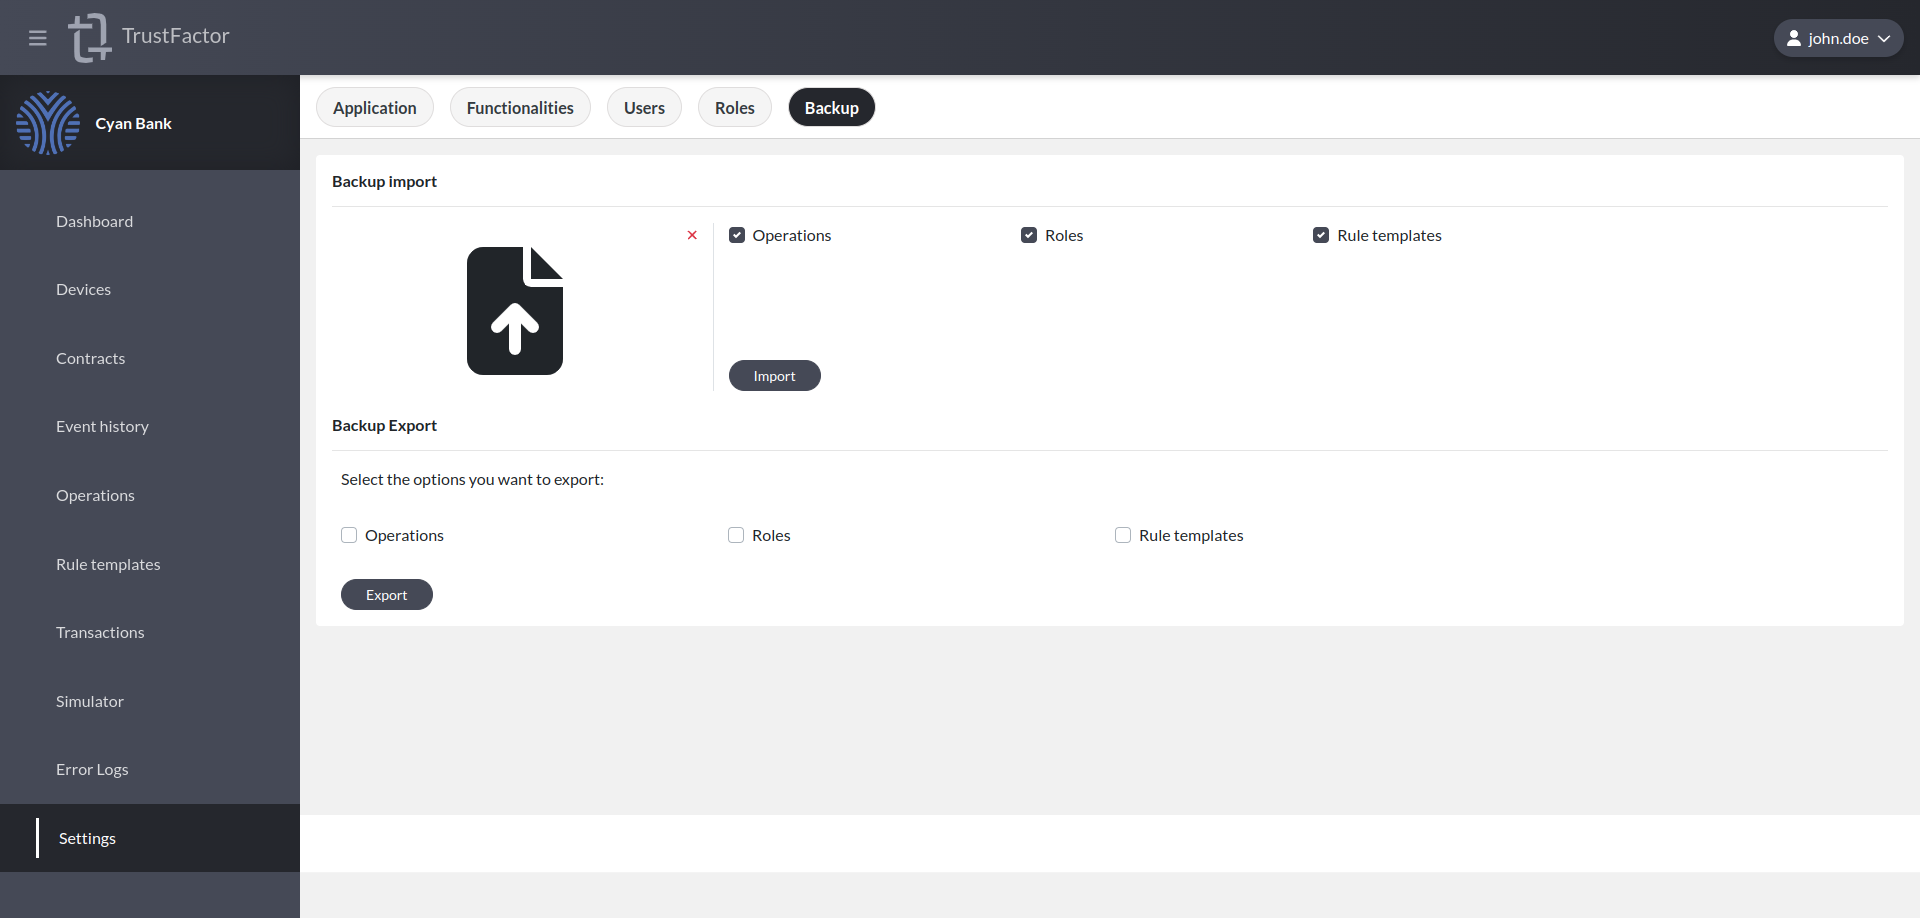1920x918 pixels.
Task: Click the file upload icon
Action: (514, 311)
